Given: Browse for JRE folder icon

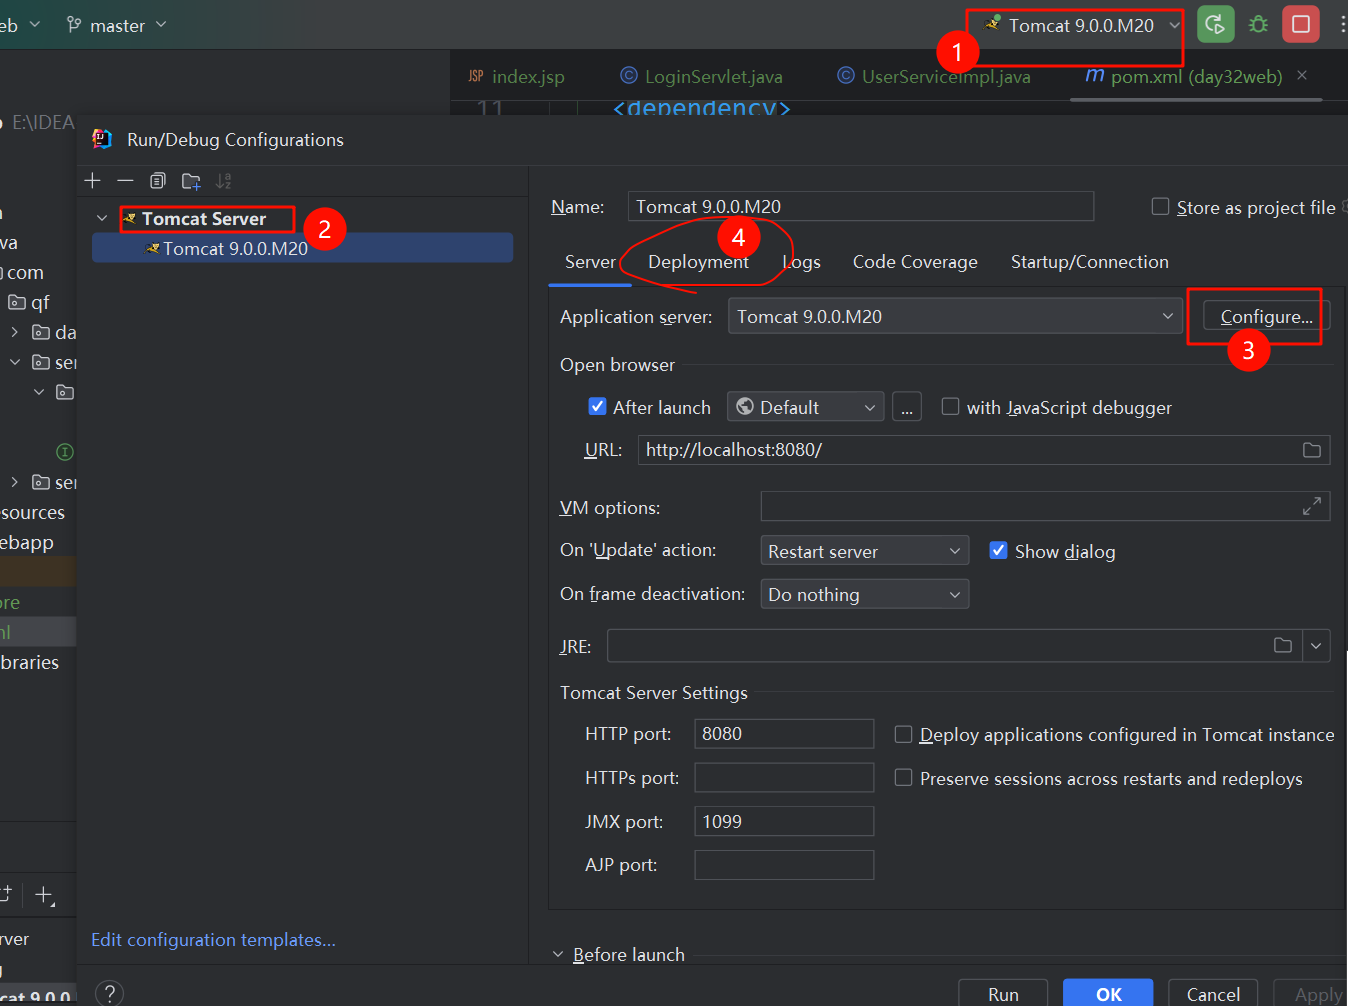Looking at the screenshot, I should tap(1283, 646).
